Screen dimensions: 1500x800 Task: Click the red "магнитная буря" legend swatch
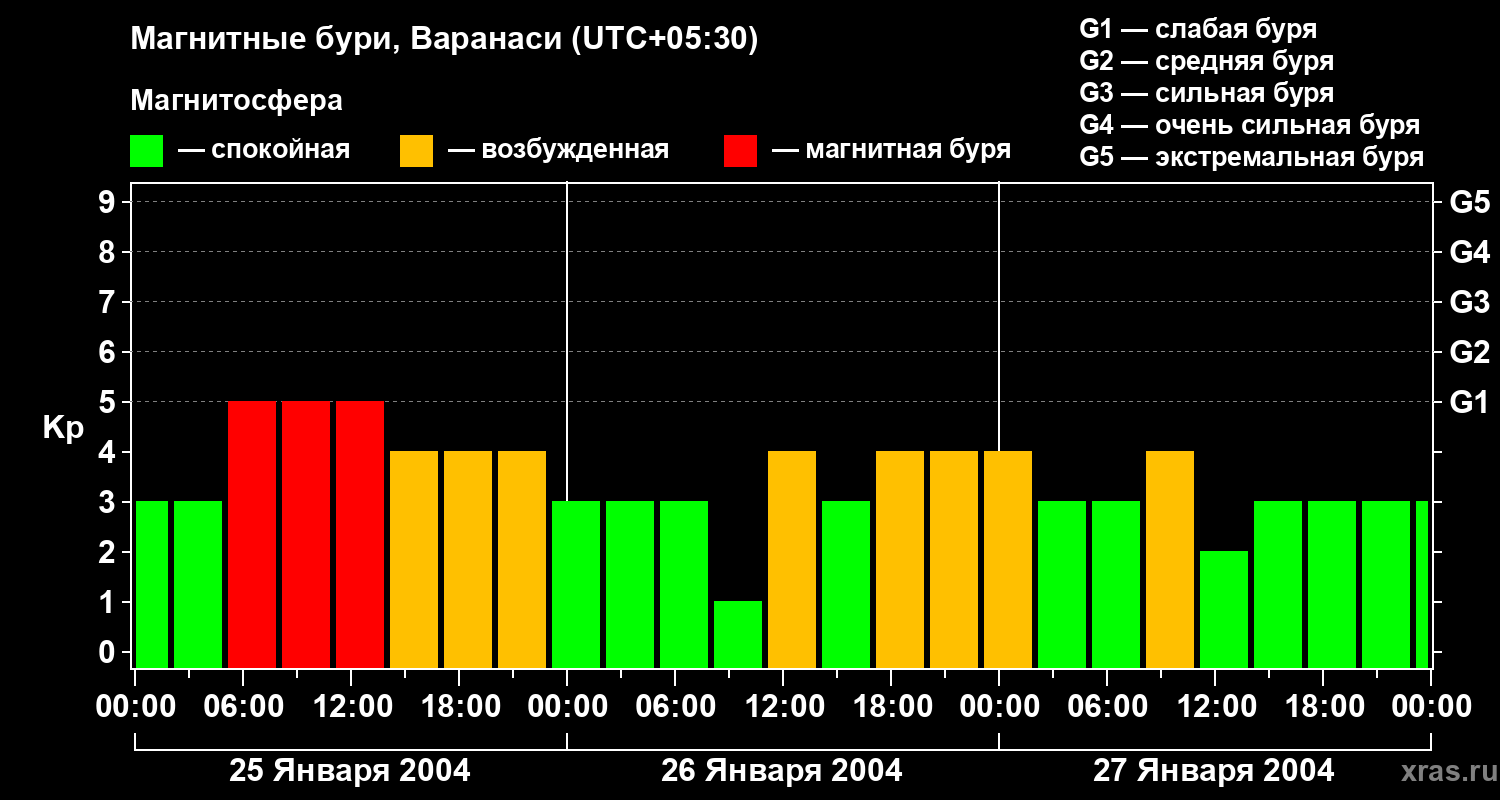[740, 151]
